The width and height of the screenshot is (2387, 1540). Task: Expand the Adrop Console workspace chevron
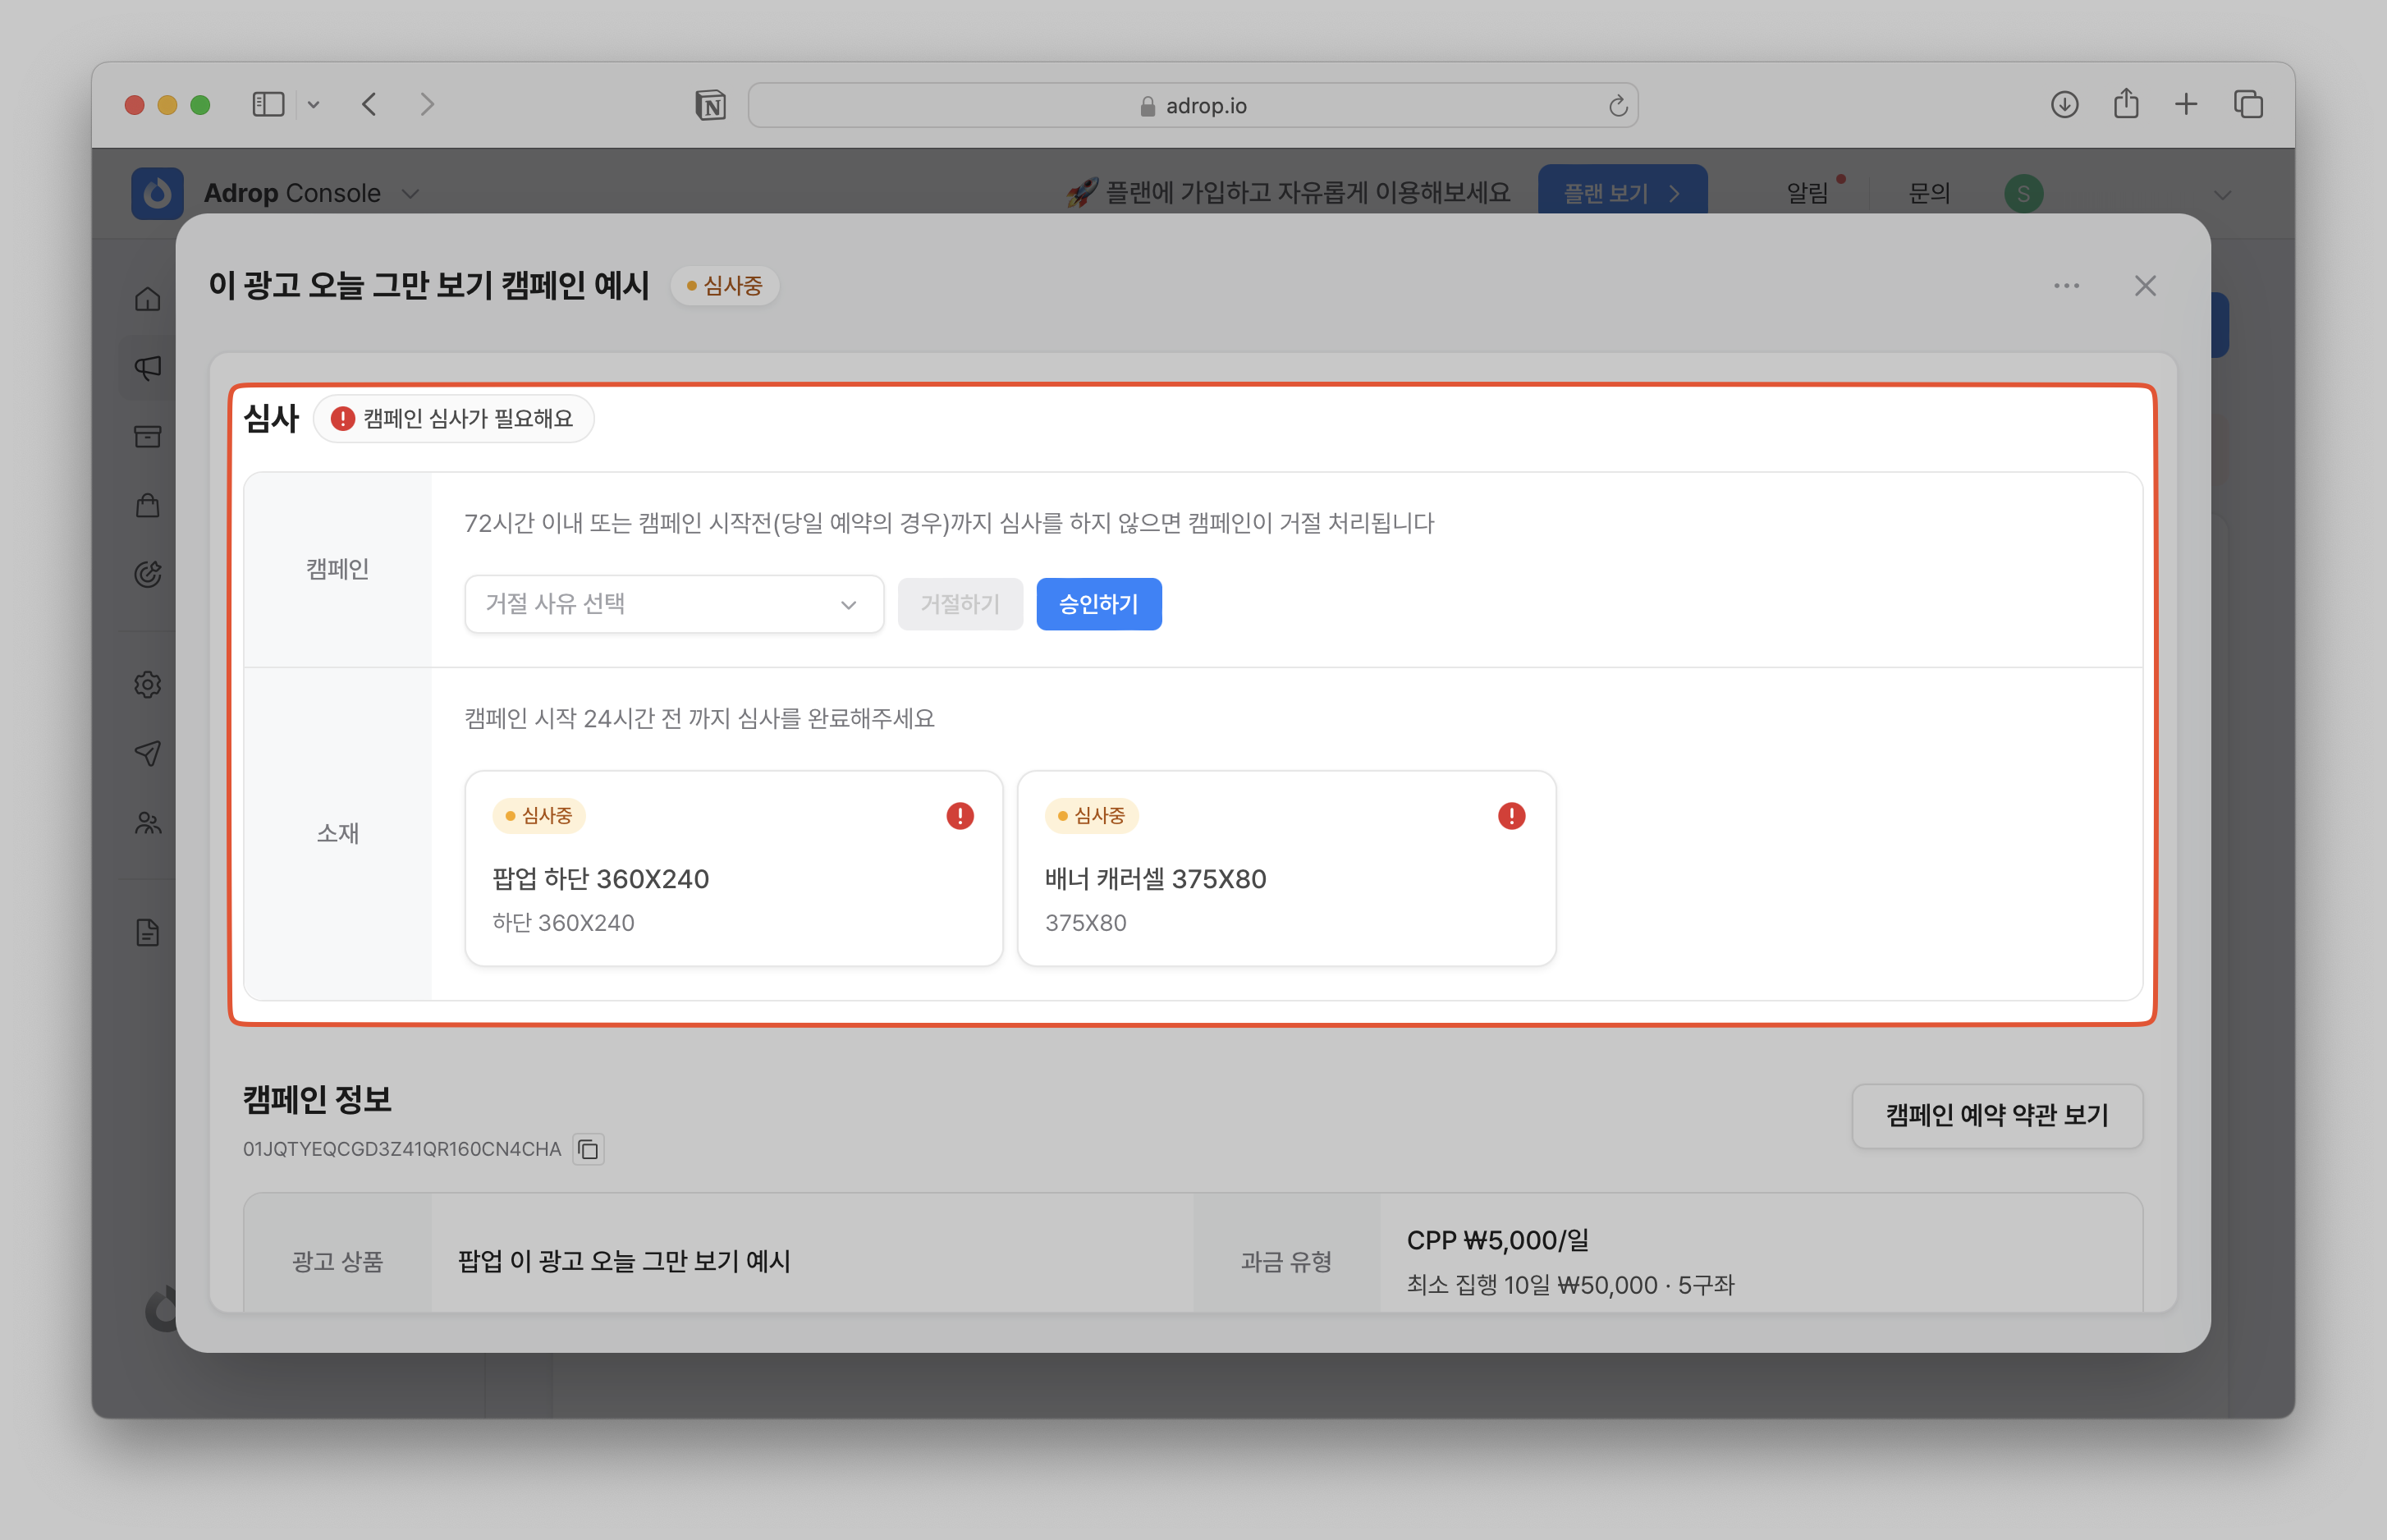(410, 194)
